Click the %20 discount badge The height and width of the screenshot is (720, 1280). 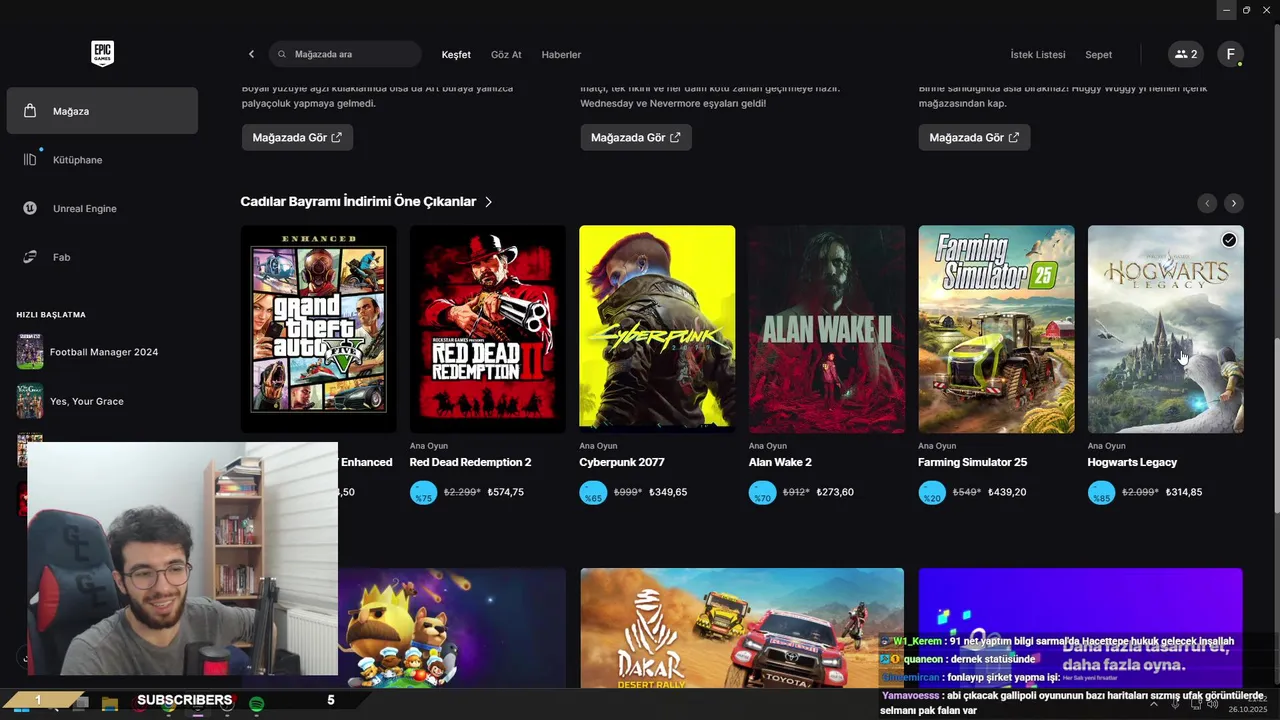click(932, 492)
